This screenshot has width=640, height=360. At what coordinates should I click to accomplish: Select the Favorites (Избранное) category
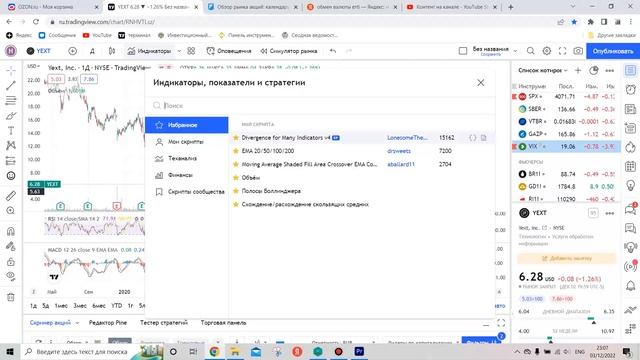coord(187,125)
